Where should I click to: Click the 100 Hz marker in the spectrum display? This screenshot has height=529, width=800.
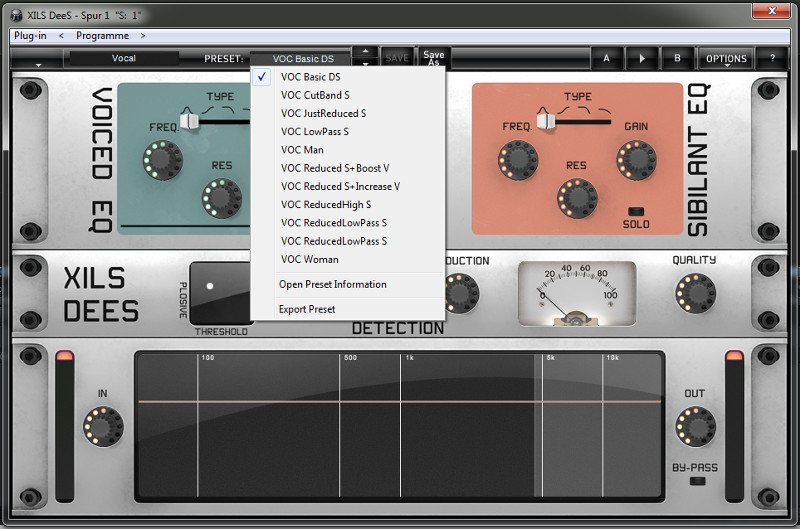208,358
